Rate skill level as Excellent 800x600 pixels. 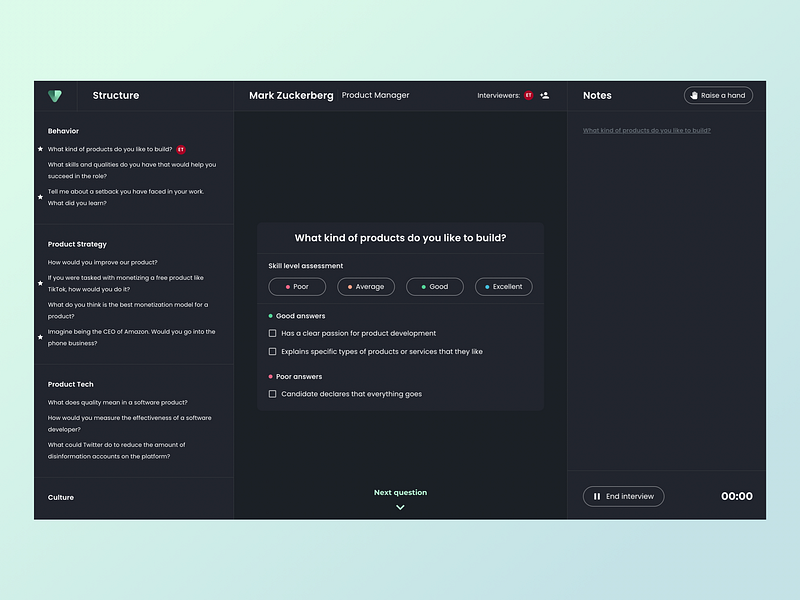504,287
